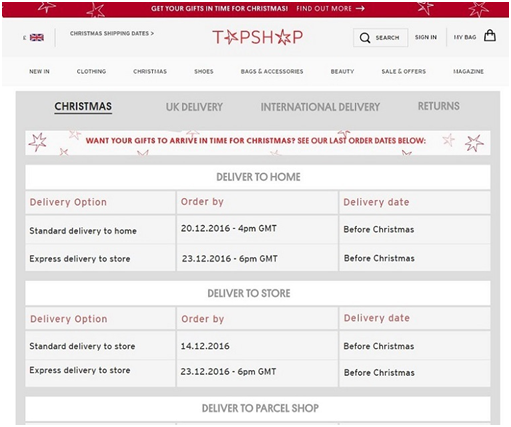
Task: Open the New In menu
Action: point(39,71)
